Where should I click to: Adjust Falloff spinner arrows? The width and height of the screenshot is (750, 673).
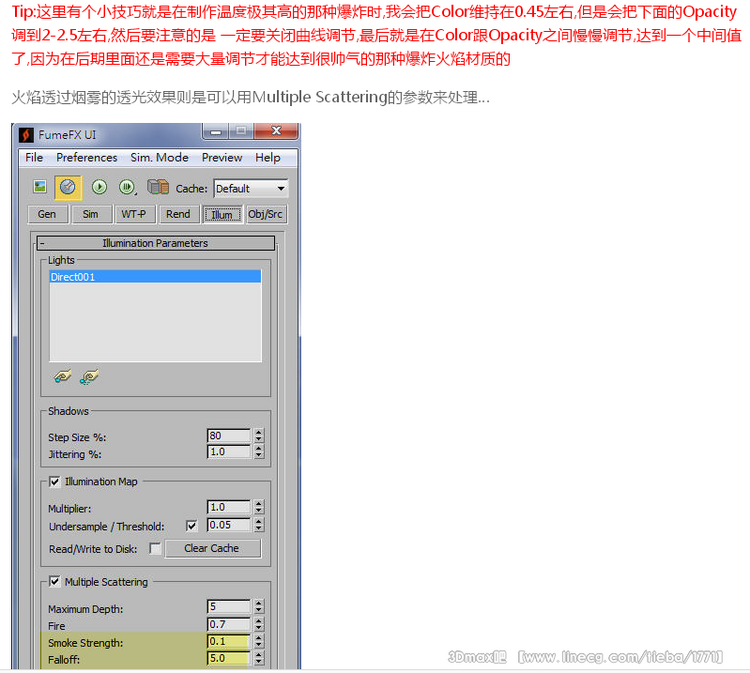(x=259, y=659)
